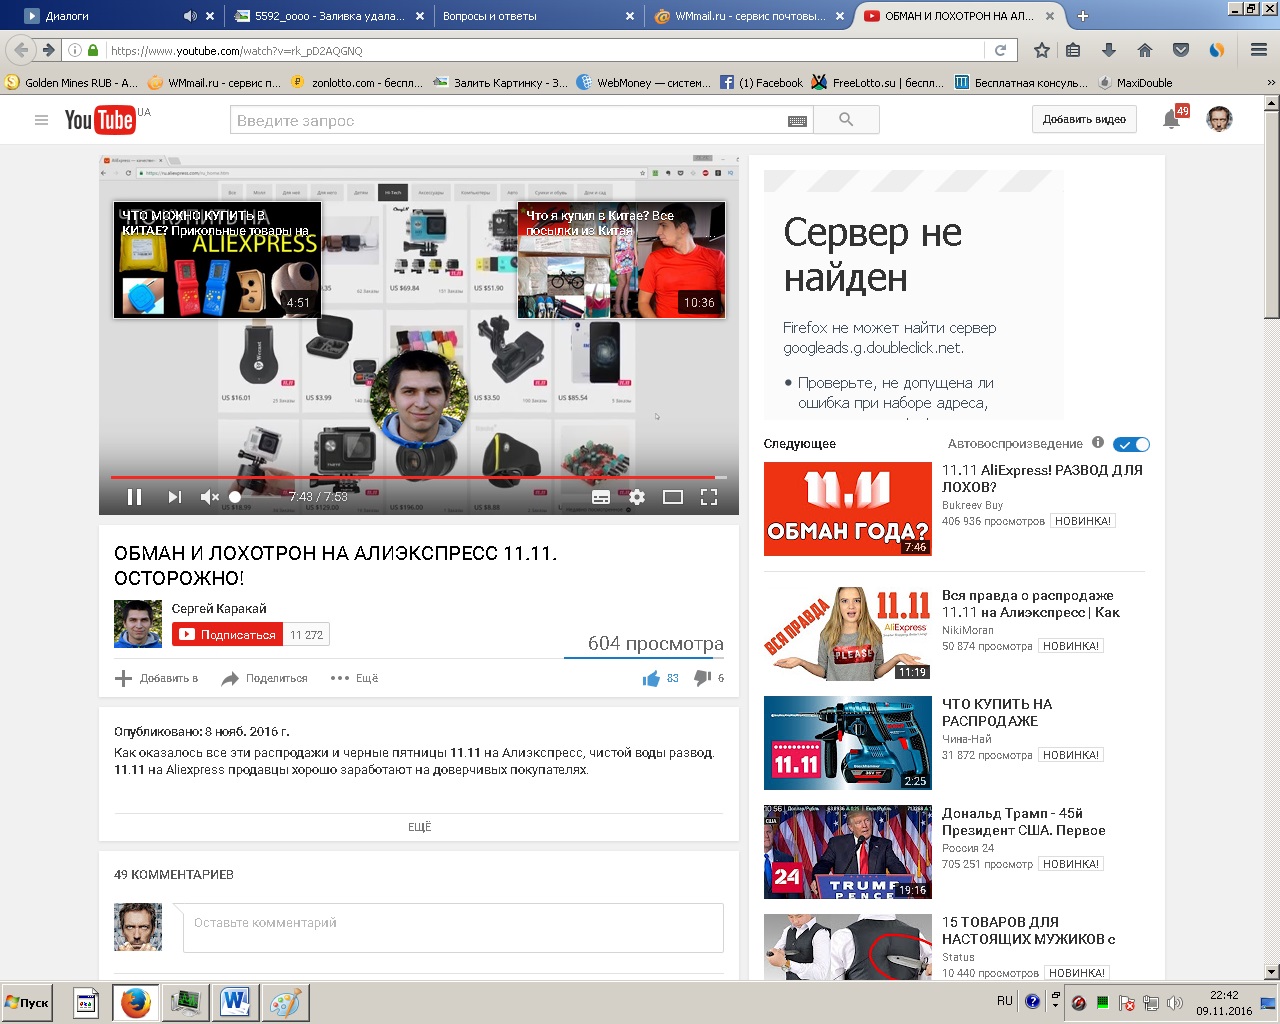
Task: Open the (1) Facebook bookmark
Action: click(x=761, y=83)
